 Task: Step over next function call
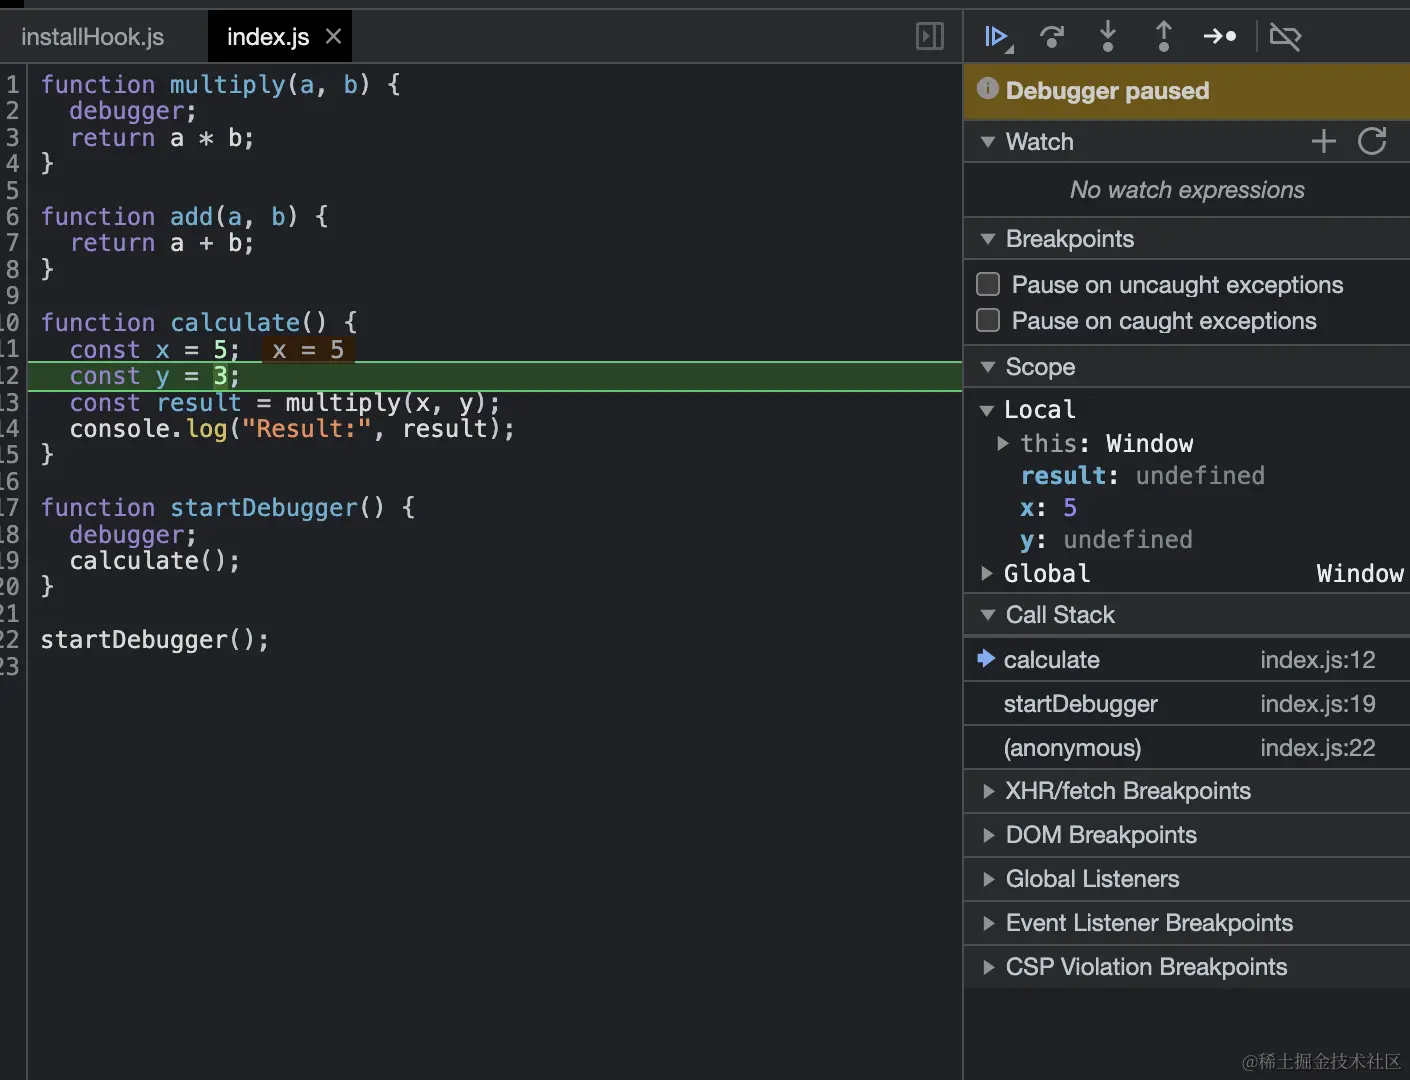pos(1052,37)
